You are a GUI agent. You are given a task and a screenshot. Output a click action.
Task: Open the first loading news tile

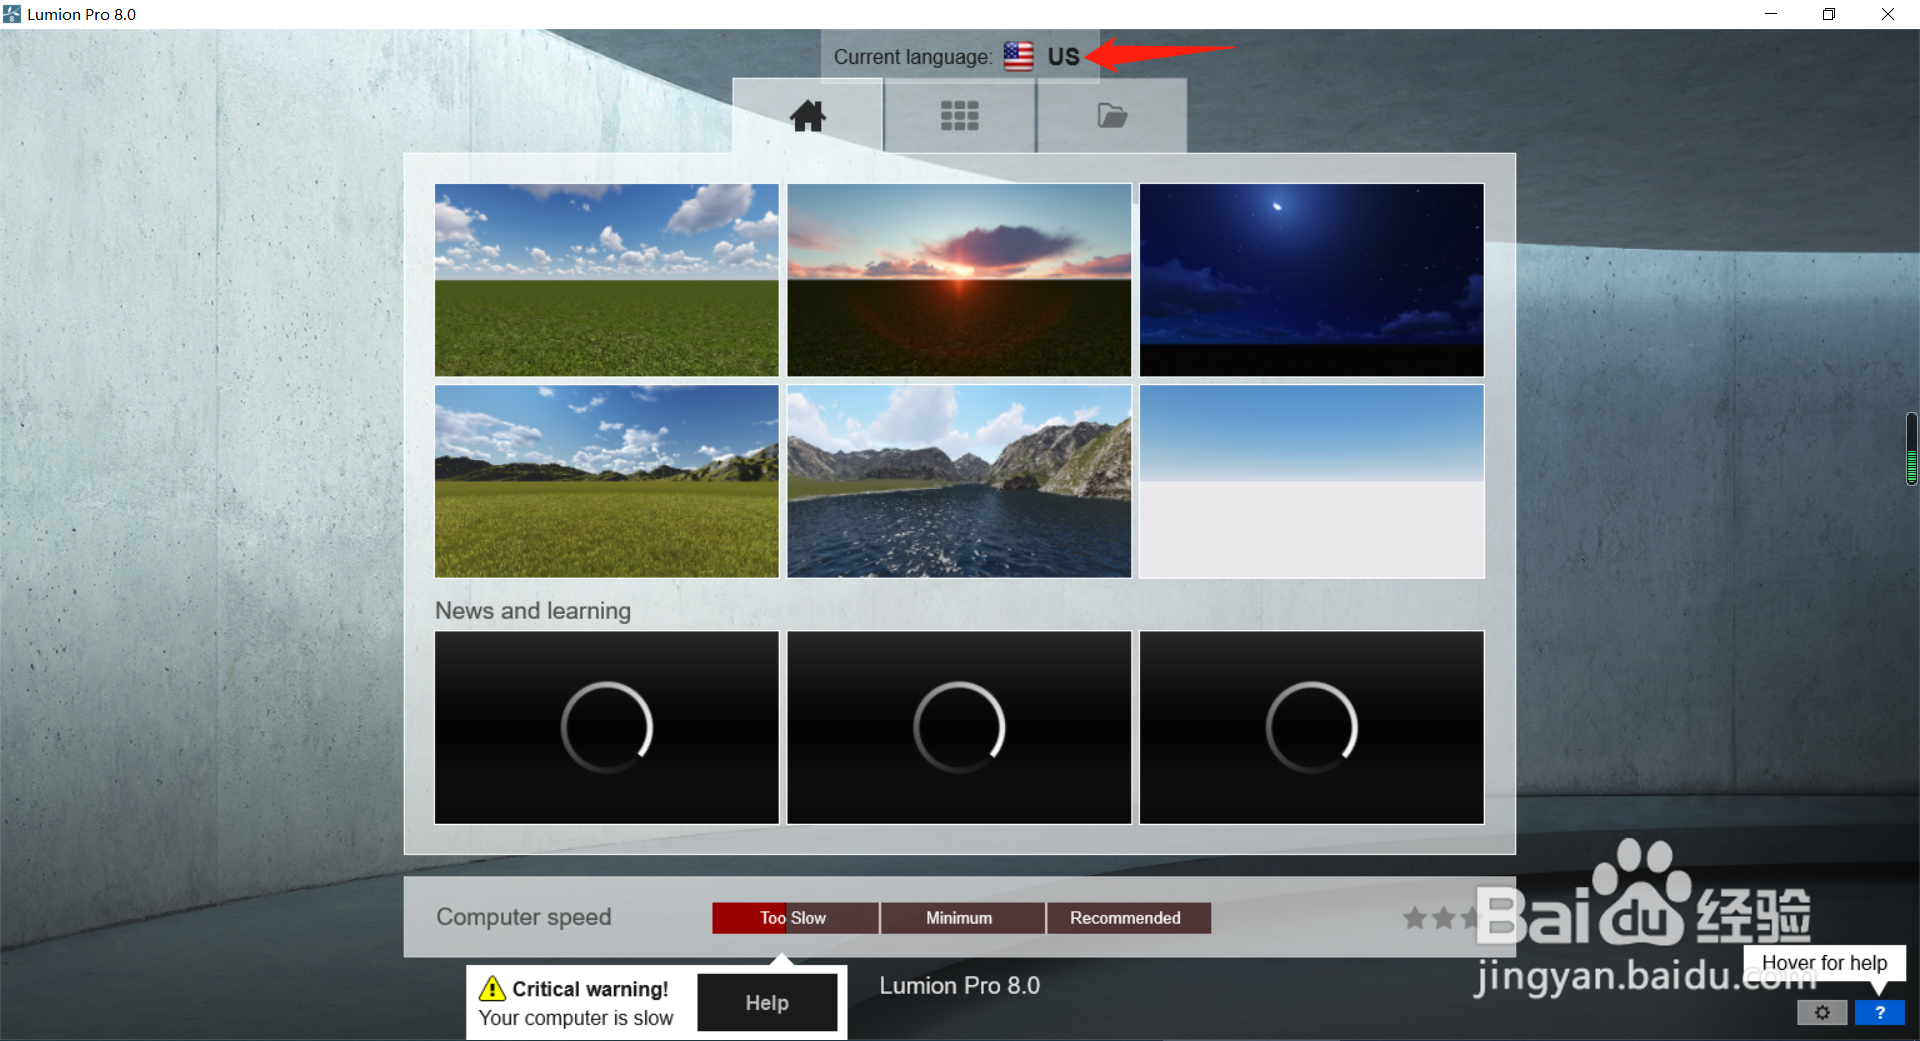(x=607, y=727)
